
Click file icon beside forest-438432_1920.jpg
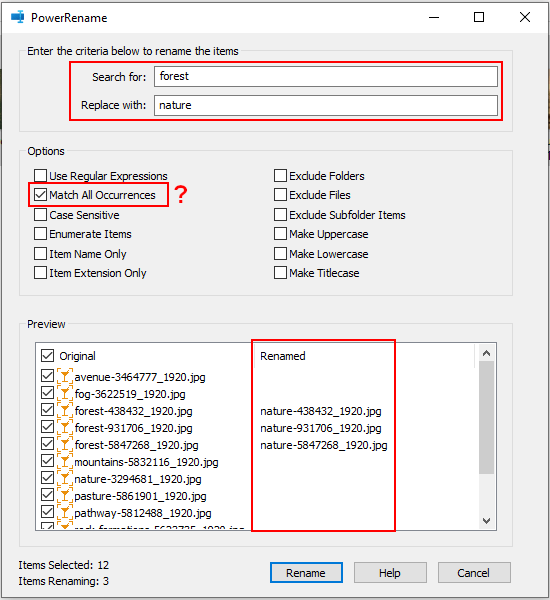[x=65, y=411]
